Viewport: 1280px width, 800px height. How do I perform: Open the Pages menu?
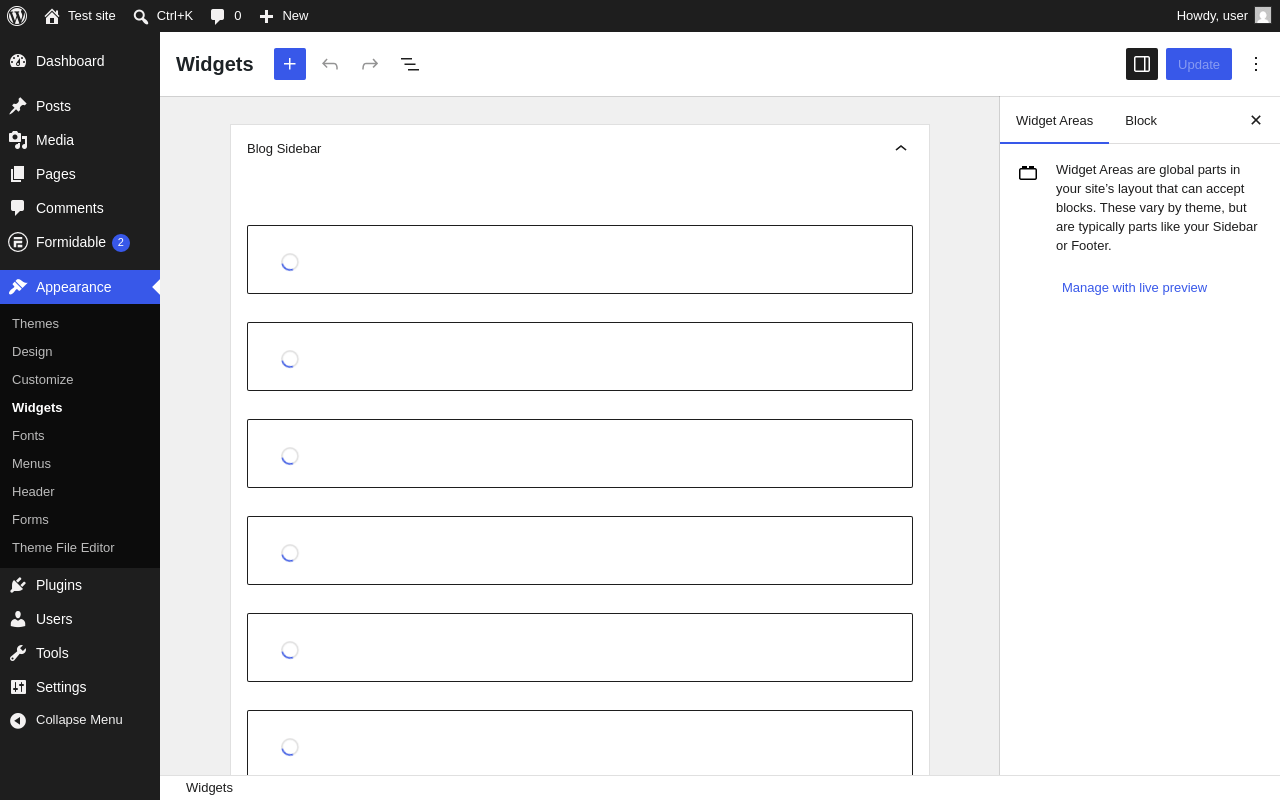[80, 174]
